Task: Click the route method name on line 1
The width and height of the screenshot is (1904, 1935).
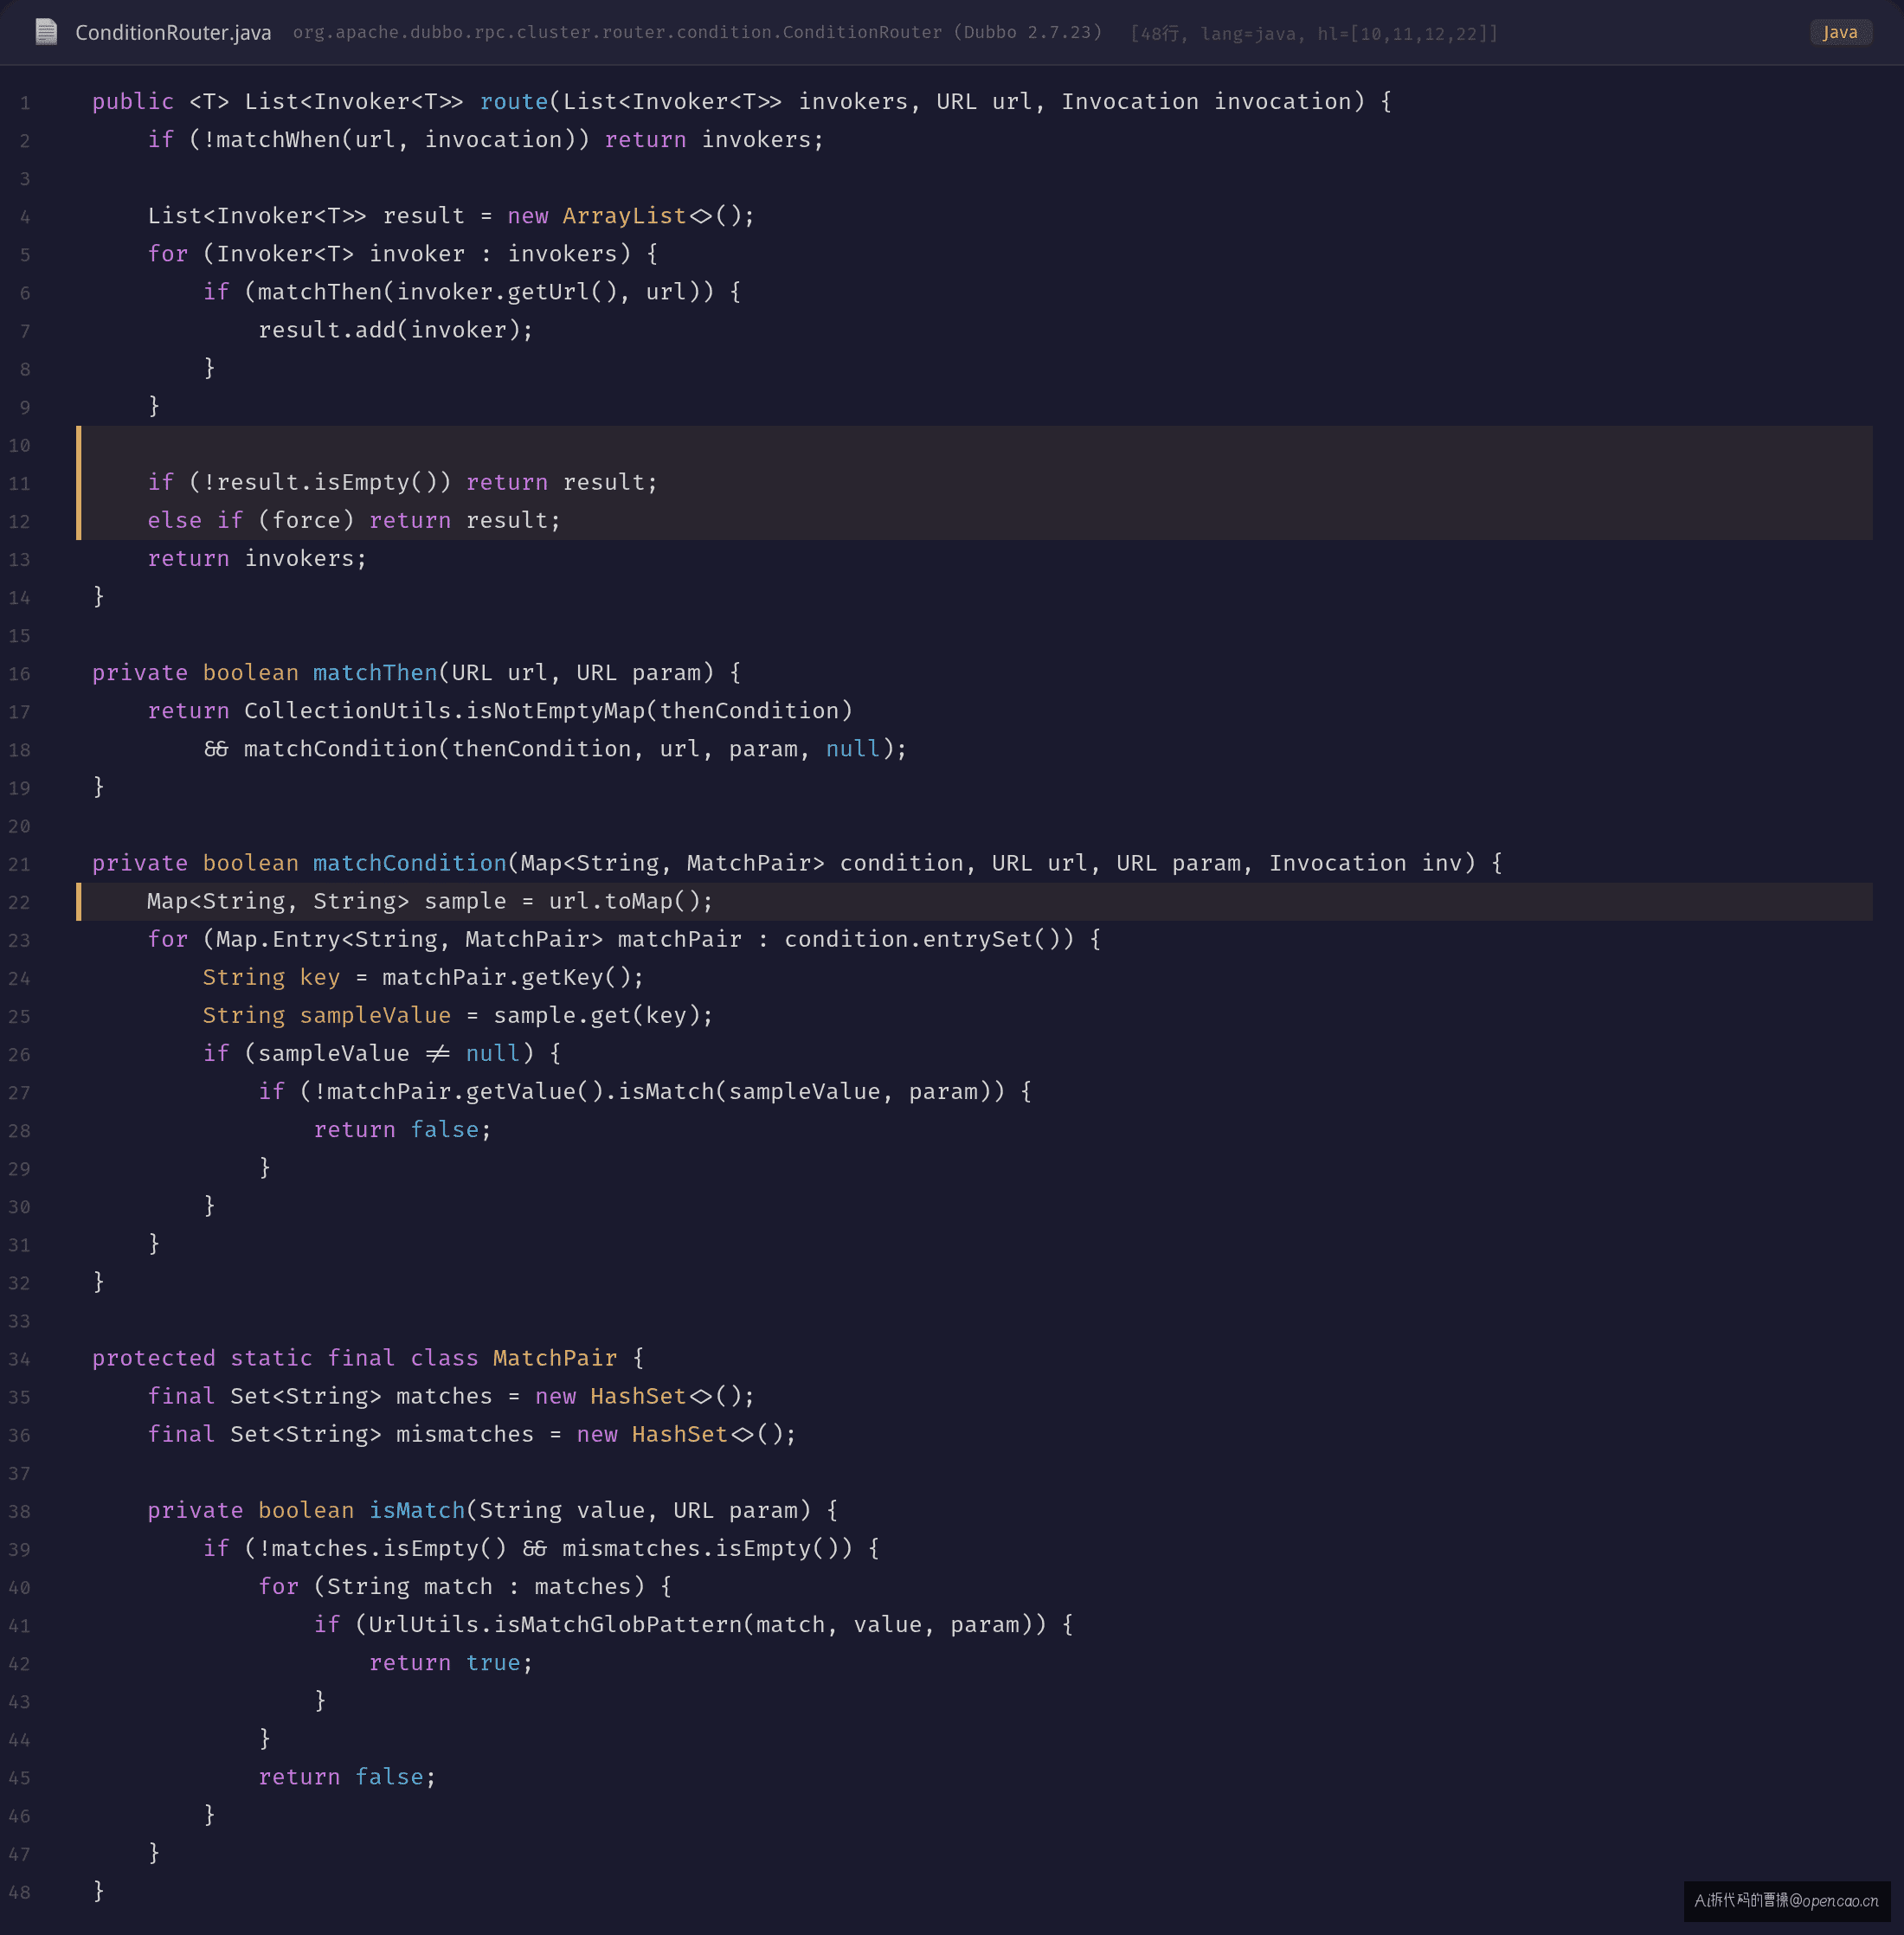Action: [x=514, y=101]
